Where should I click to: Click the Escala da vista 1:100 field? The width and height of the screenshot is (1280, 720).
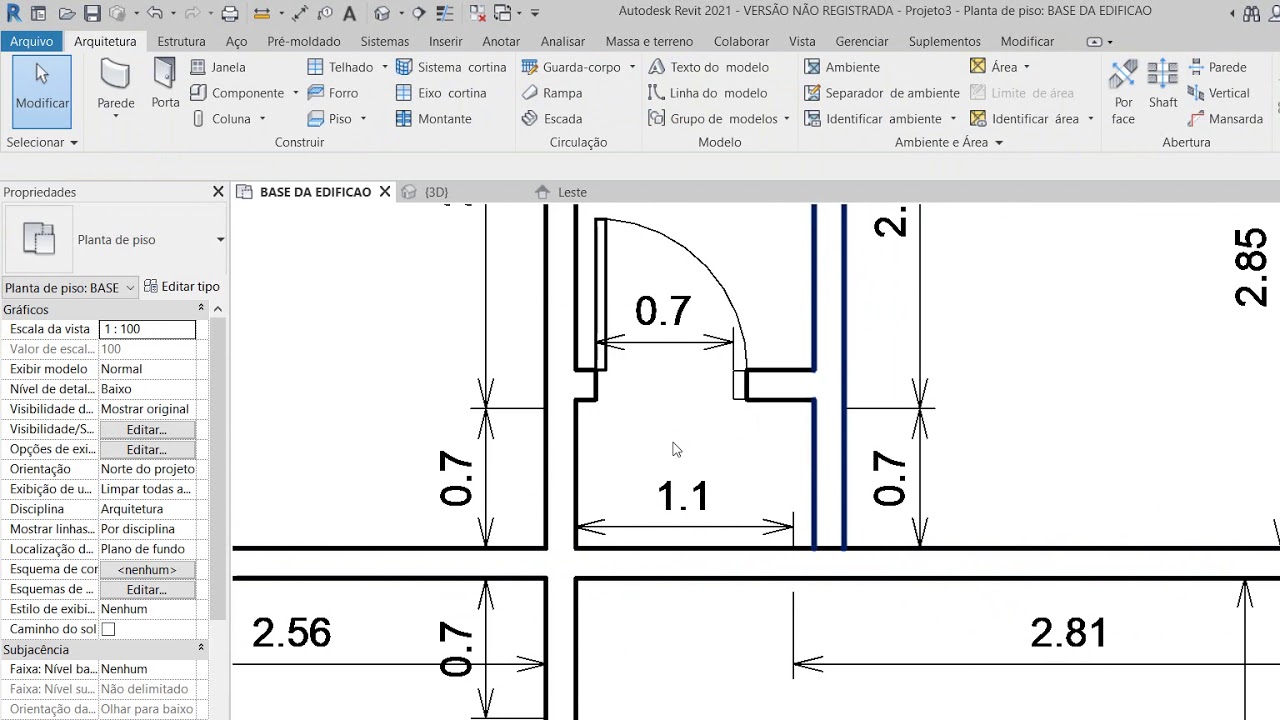click(x=147, y=329)
